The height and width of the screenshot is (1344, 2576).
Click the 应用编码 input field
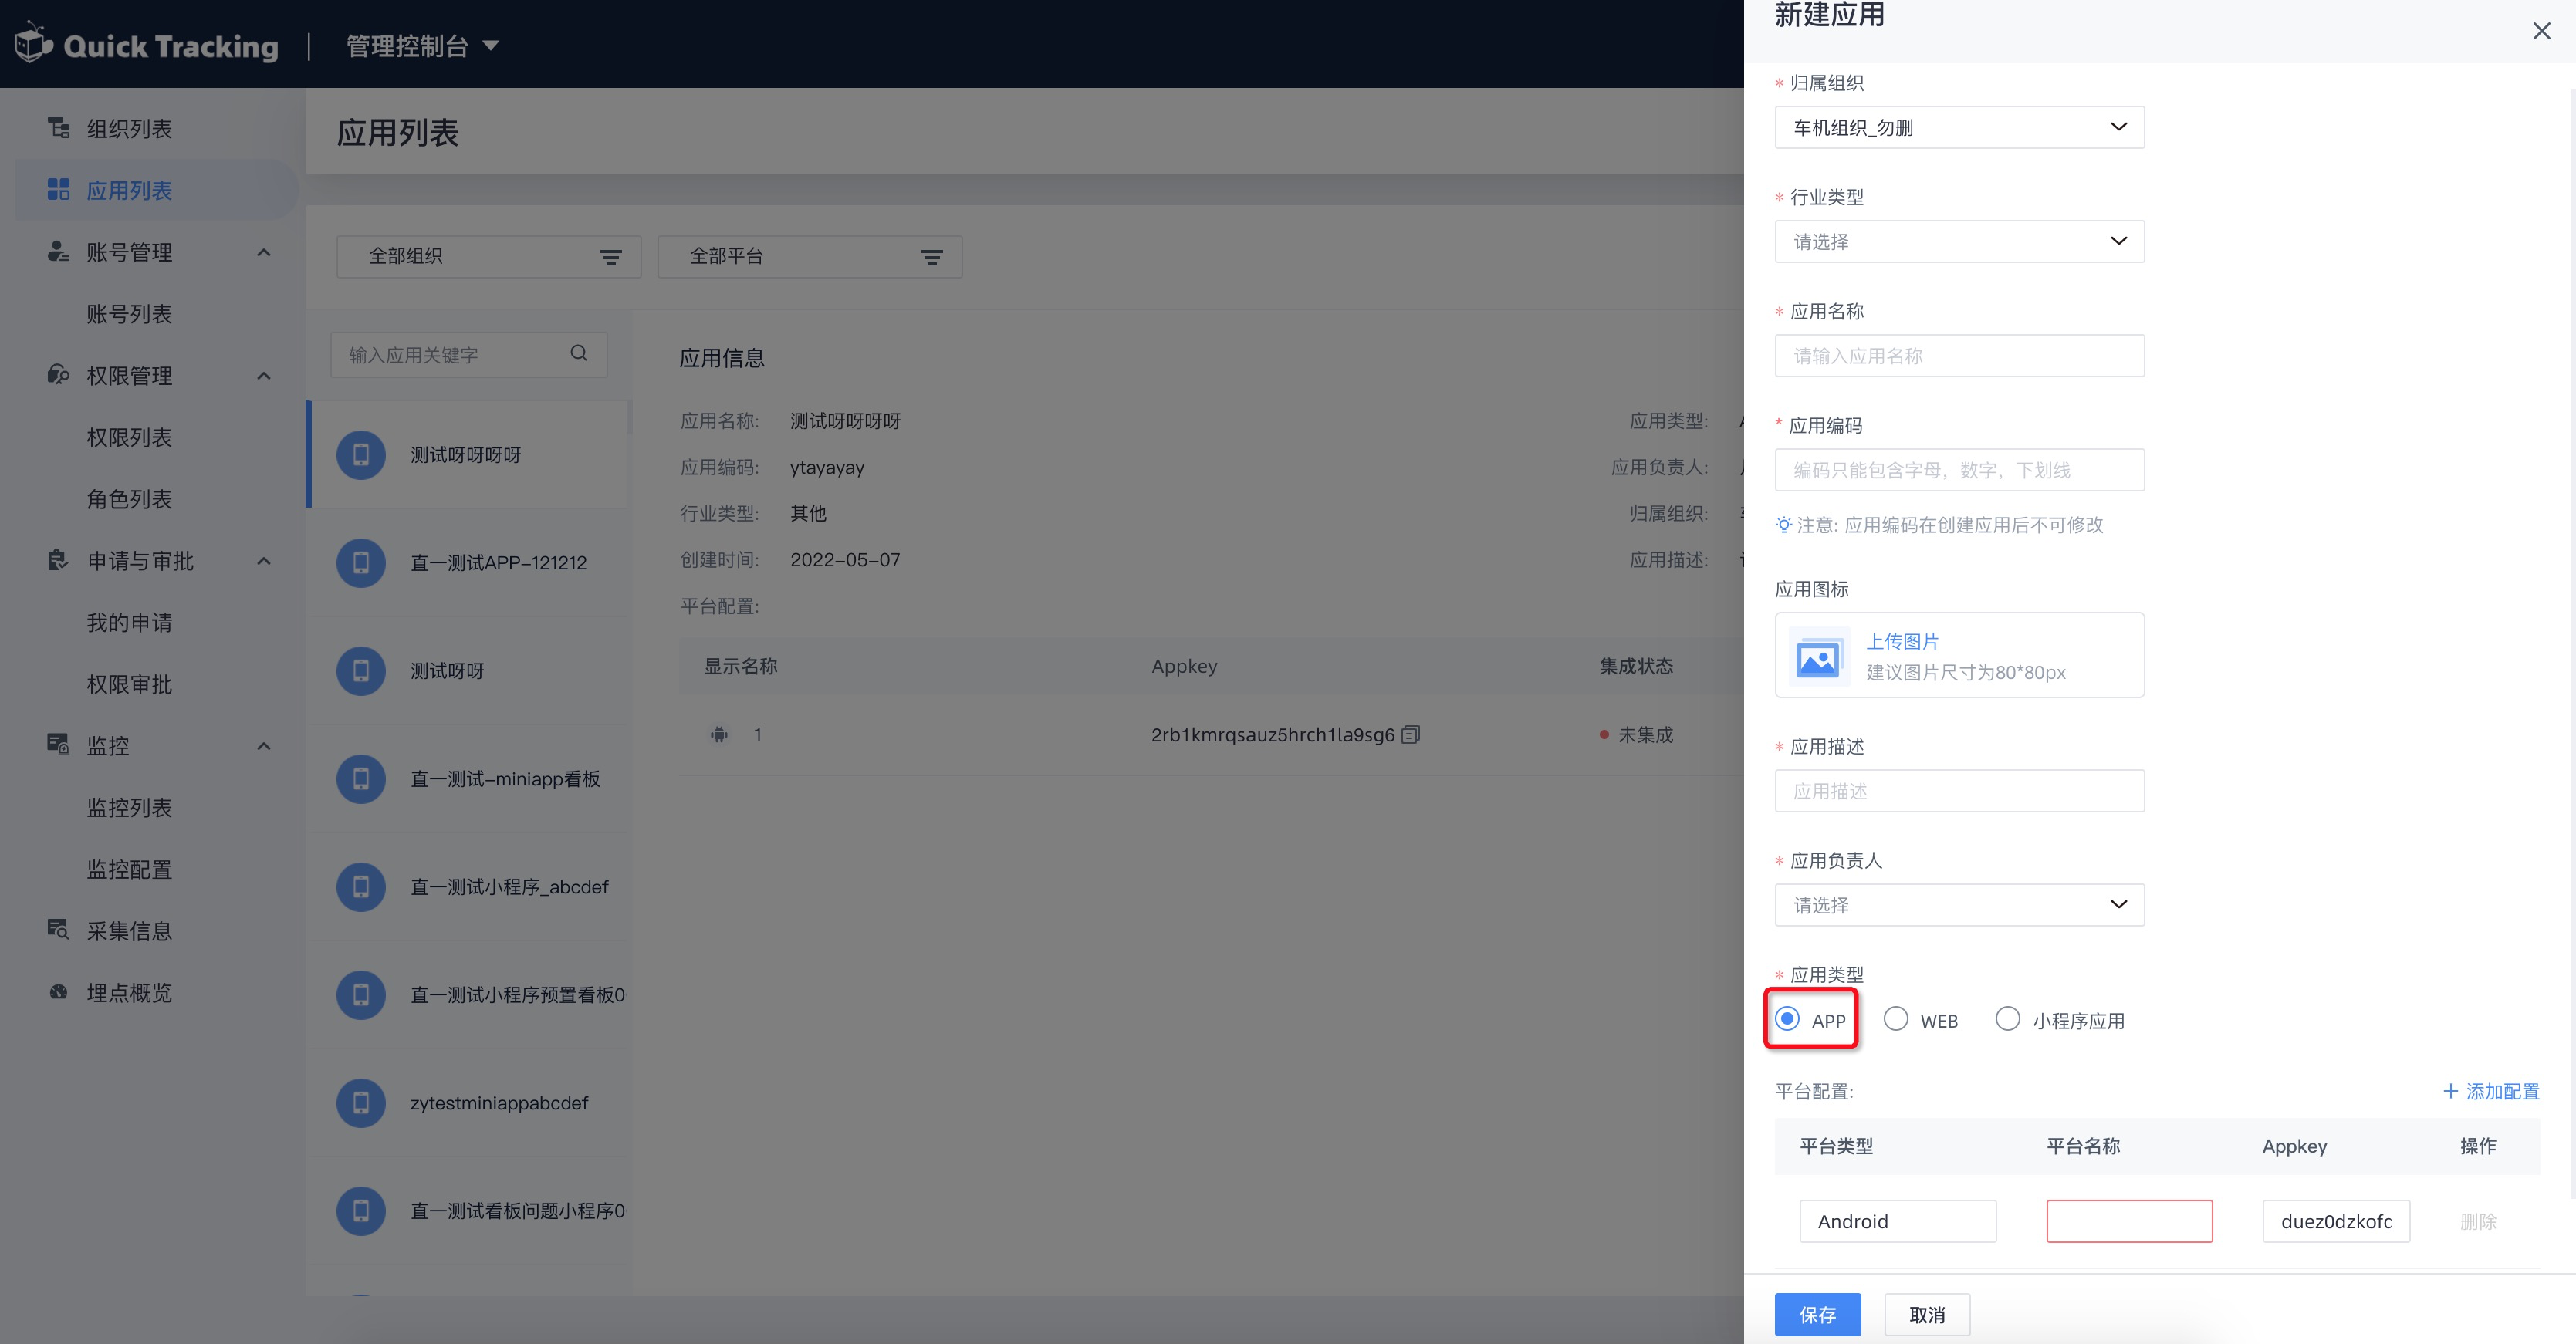tap(1959, 469)
